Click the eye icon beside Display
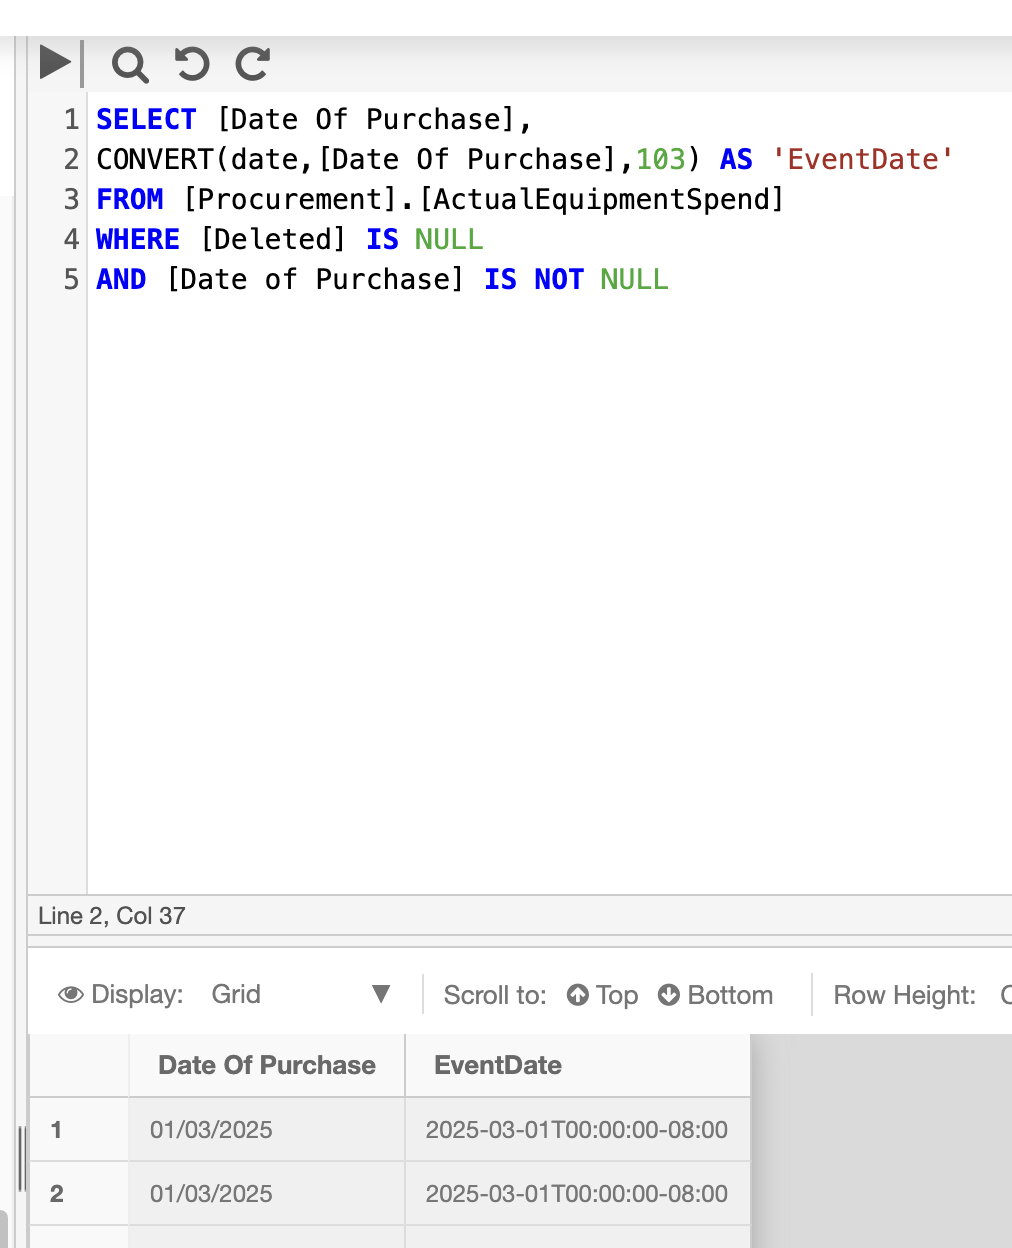 tap(71, 994)
